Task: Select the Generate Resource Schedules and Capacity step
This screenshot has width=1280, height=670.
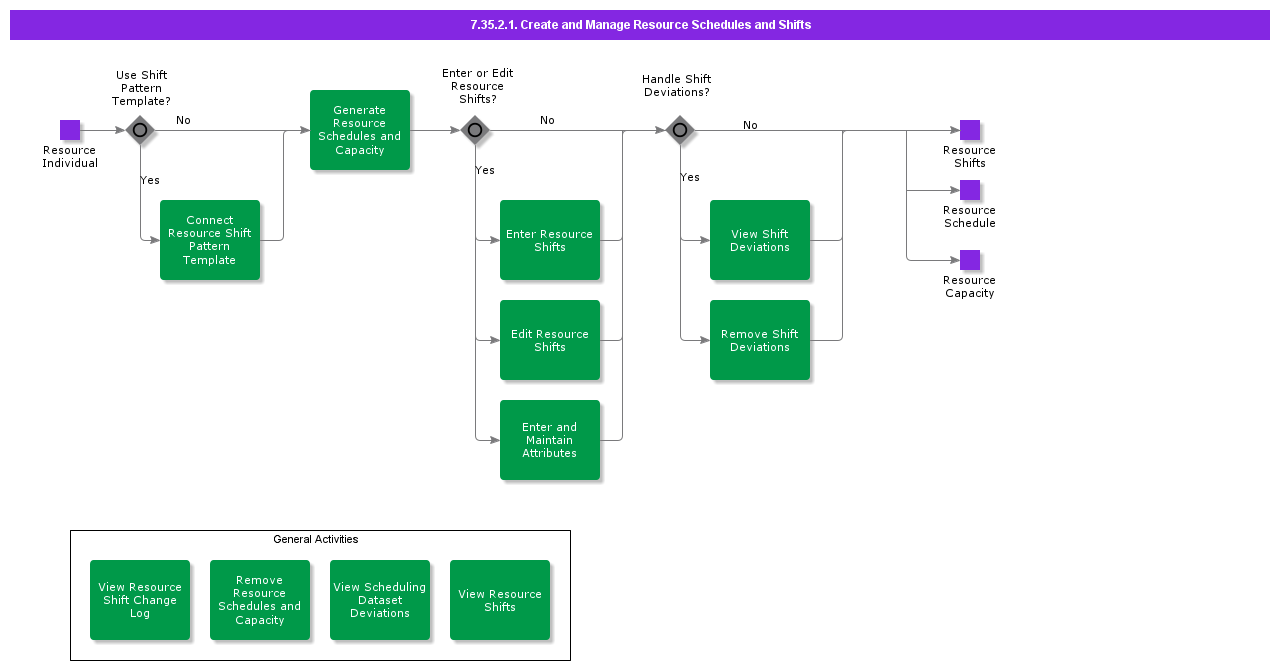Action: click(x=360, y=130)
